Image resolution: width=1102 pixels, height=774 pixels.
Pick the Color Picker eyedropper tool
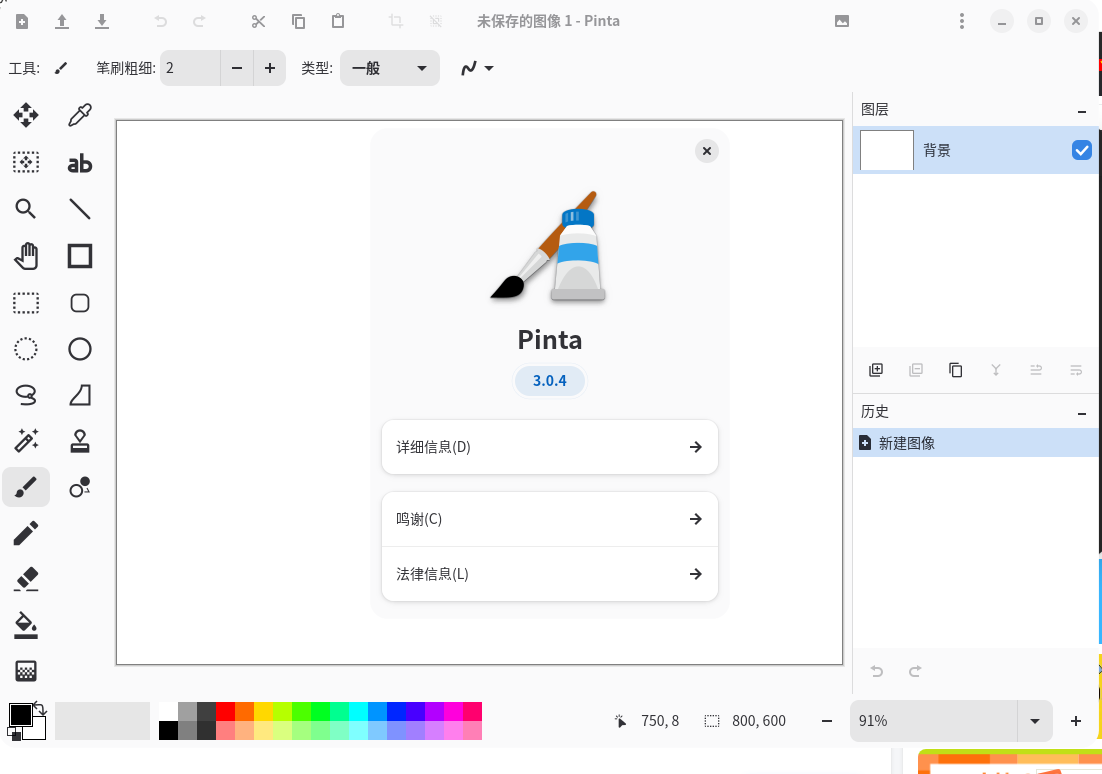point(79,115)
